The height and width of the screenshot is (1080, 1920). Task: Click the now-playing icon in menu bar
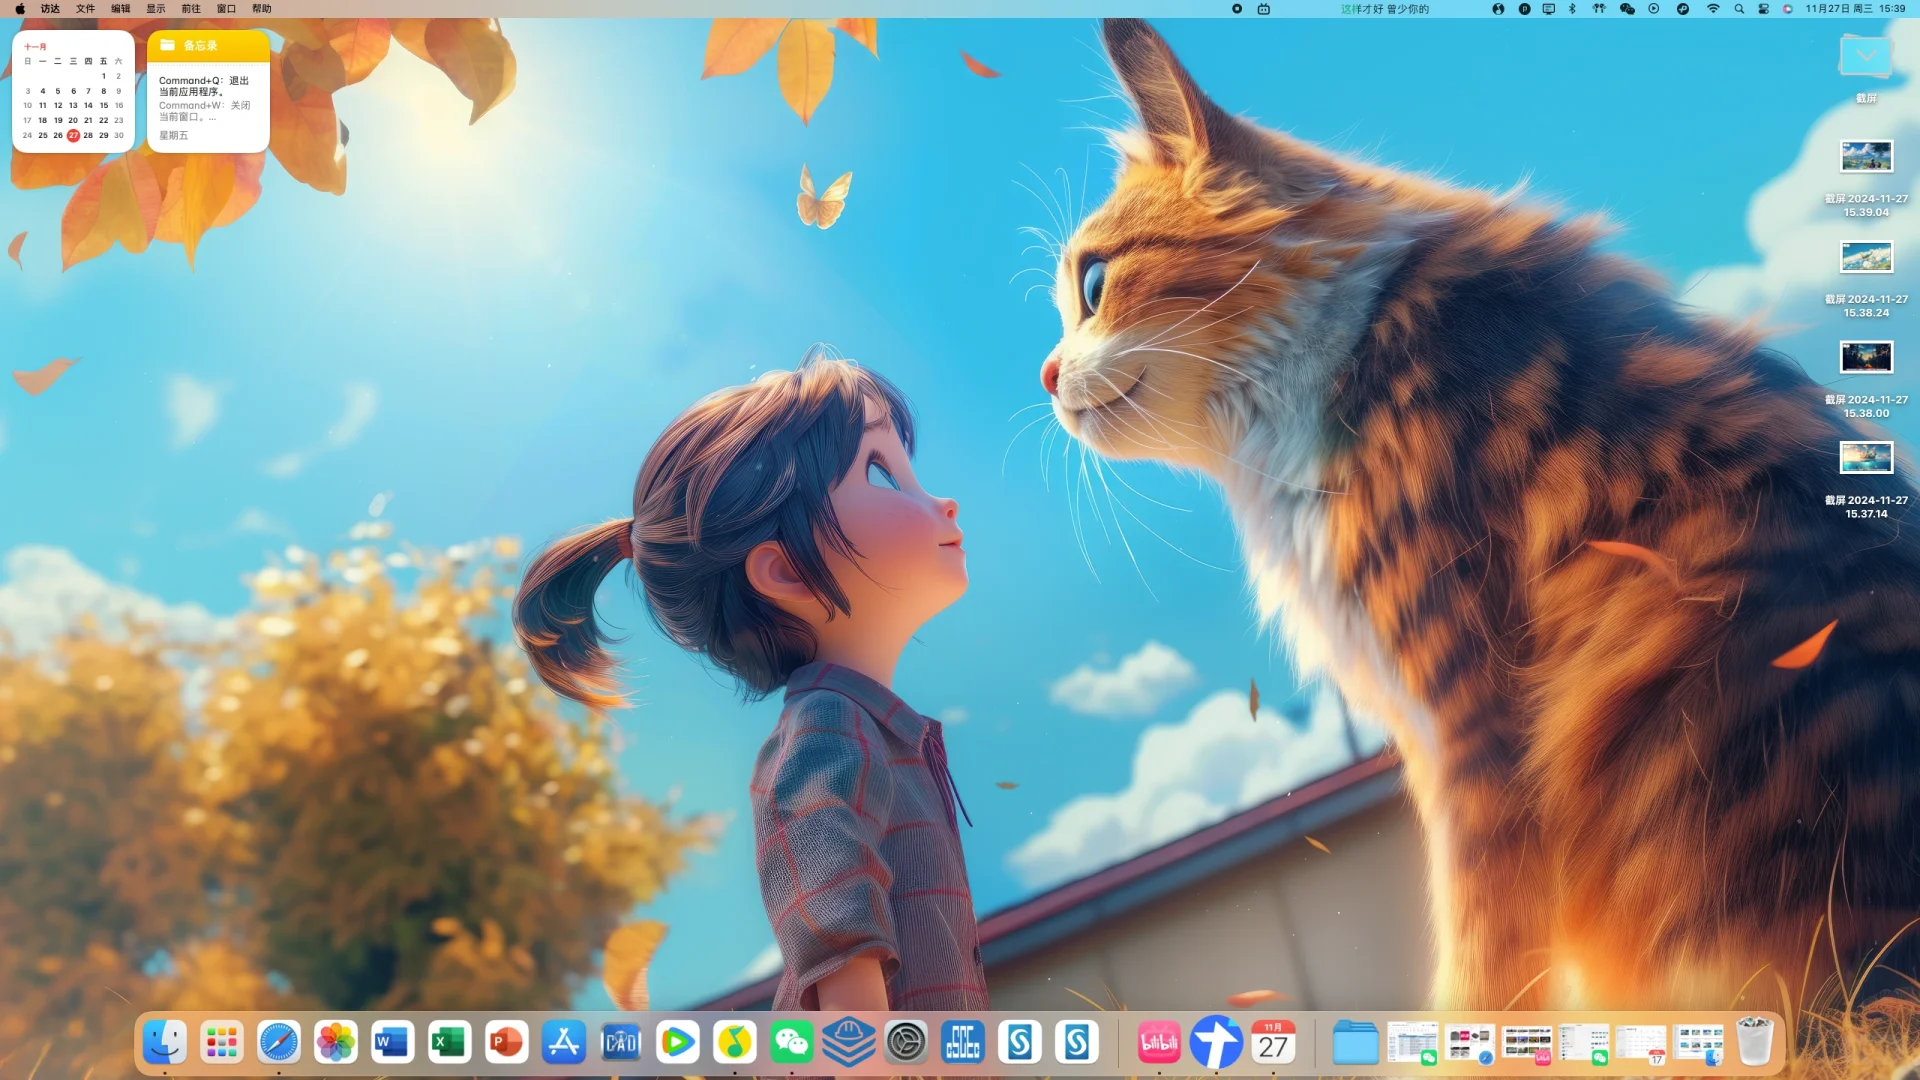[x=1654, y=9]
